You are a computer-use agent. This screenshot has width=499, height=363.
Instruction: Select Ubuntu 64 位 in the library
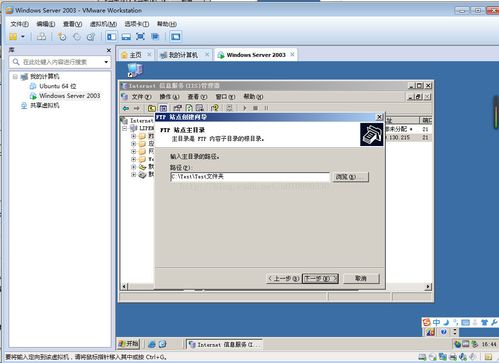tap(57, 86)
